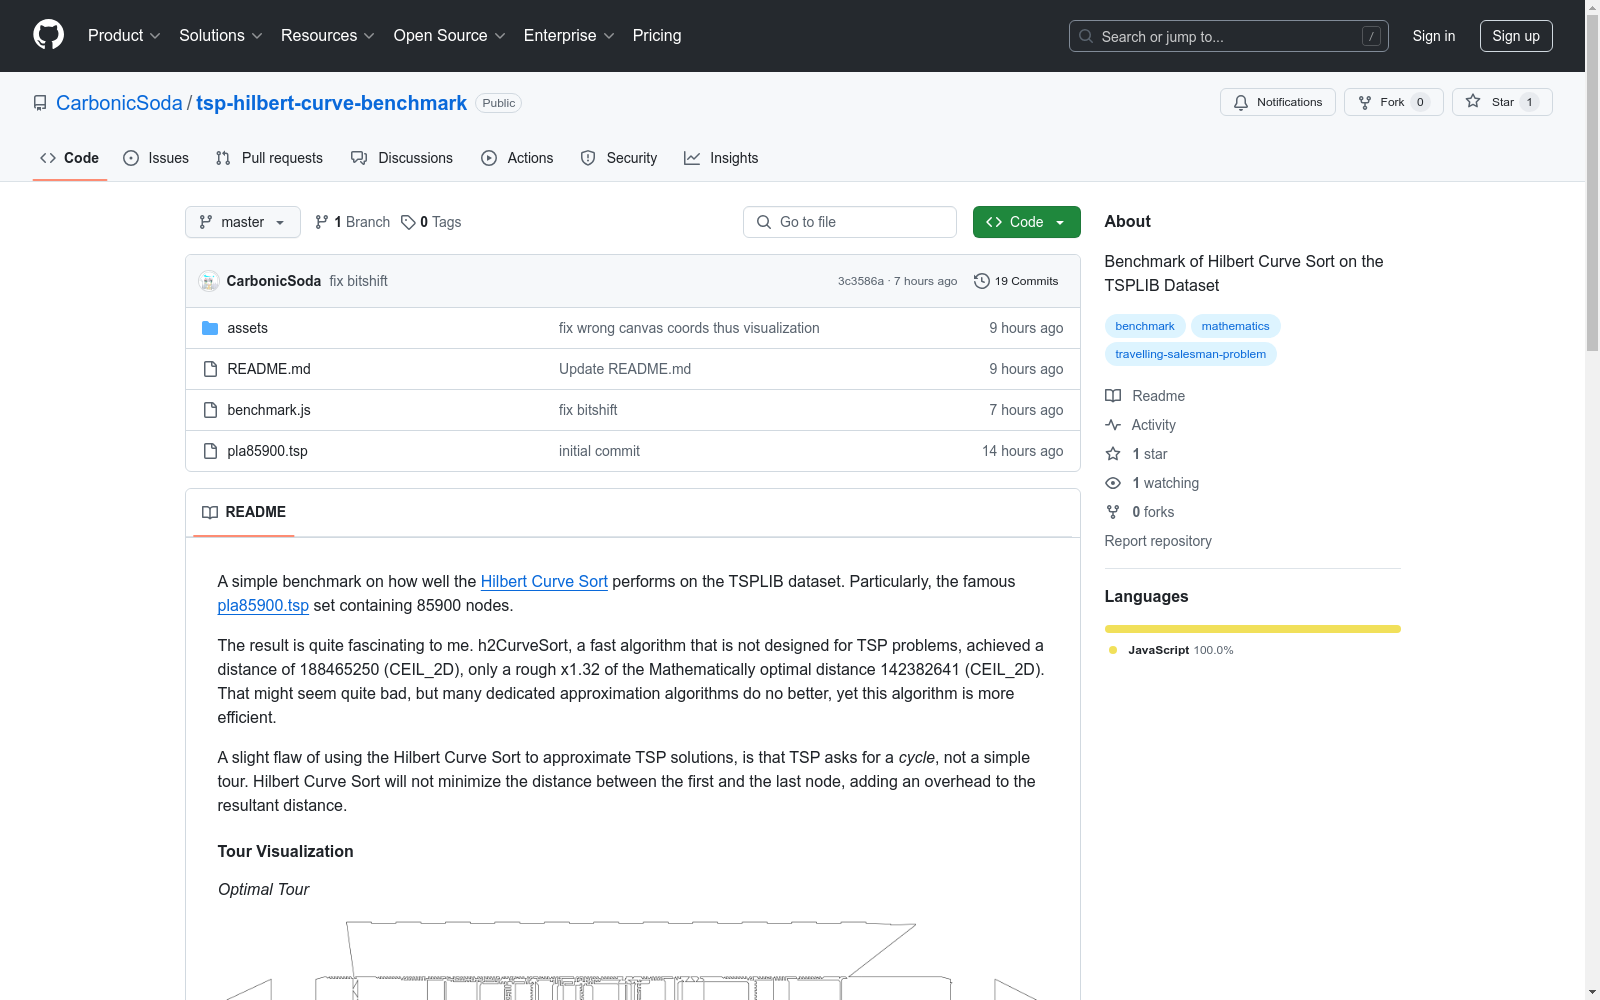Open the Readme link in About
Viewport: 1600px width, 1000px height.
[x=1145, y=396]
